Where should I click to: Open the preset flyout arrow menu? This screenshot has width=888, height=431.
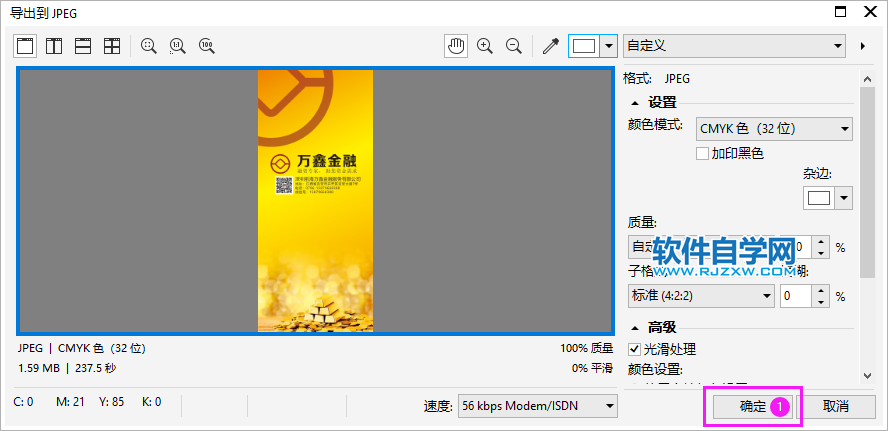(x=863, y=46)
